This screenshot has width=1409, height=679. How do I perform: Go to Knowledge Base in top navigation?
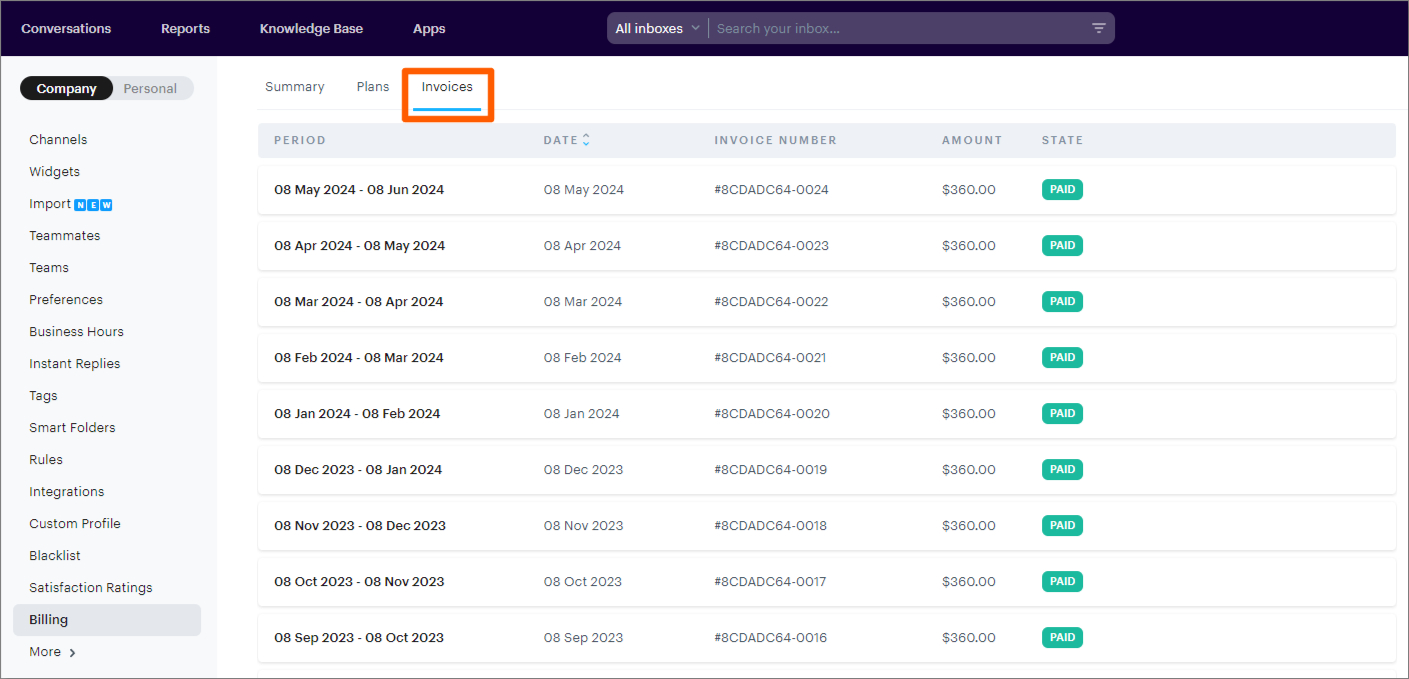click(311, 28)
